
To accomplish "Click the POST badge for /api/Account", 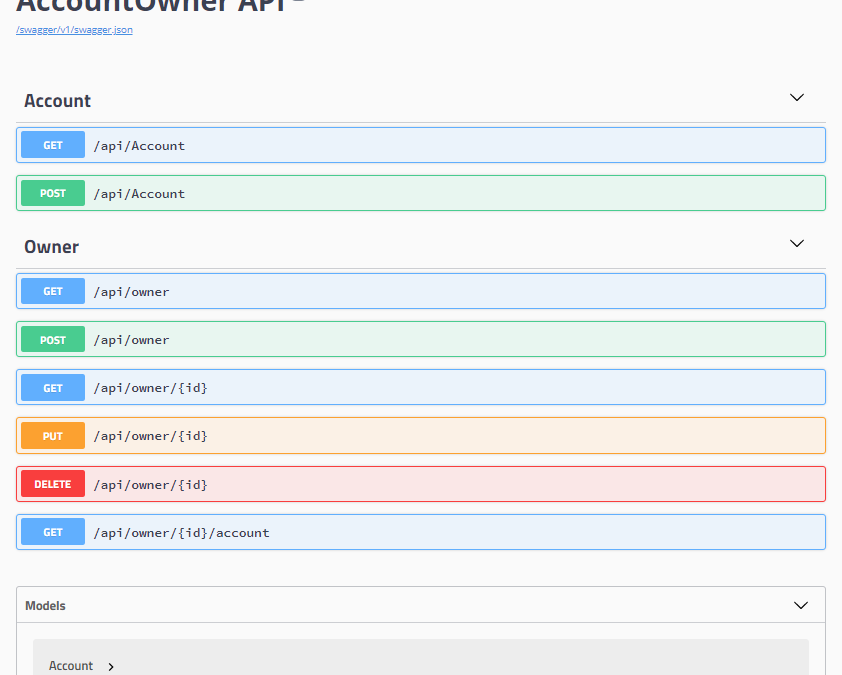I will [x=53, y=194].
